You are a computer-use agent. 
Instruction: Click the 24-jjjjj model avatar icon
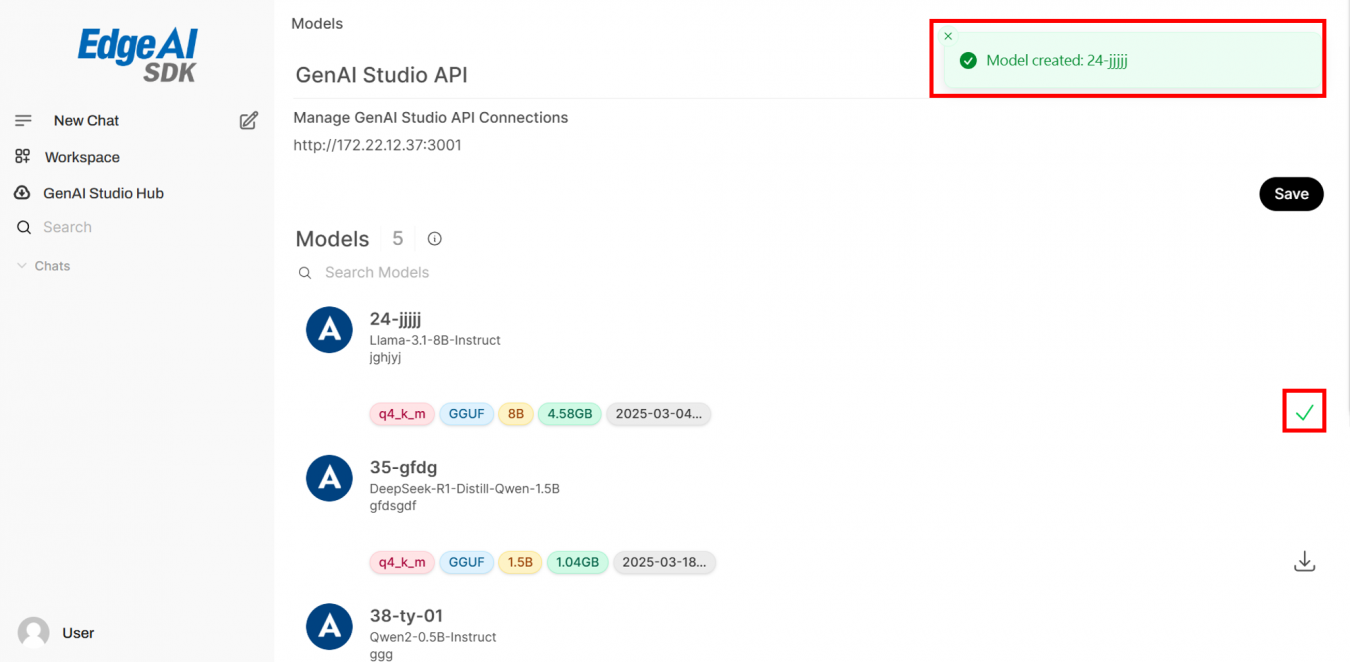pos(329,329)
